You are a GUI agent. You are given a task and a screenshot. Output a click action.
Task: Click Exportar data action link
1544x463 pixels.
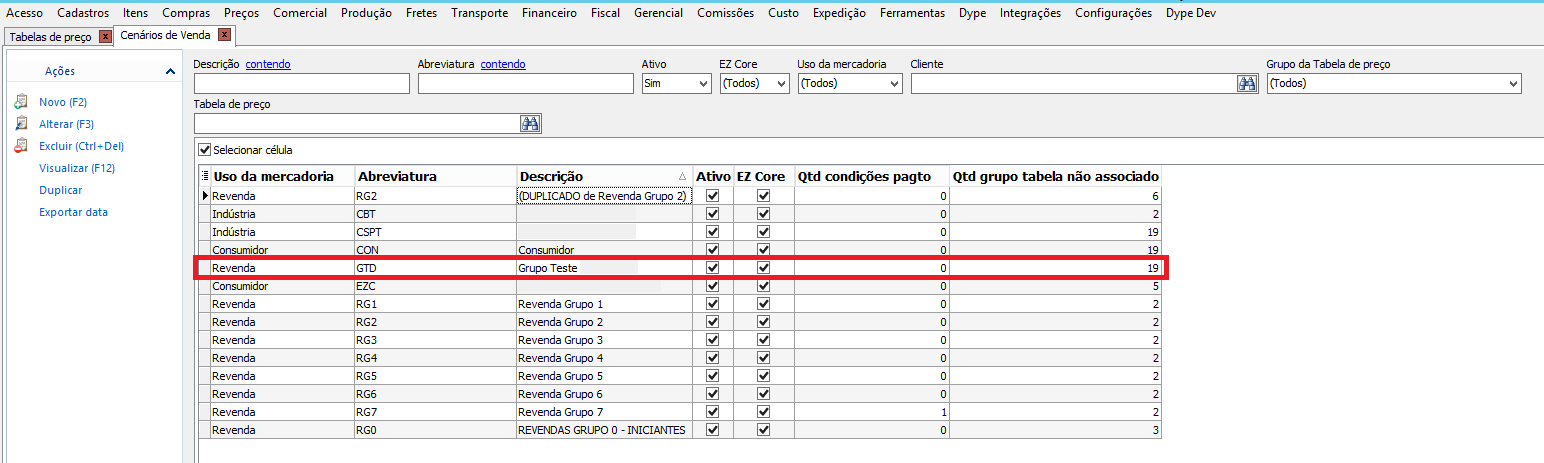[73, 212]
